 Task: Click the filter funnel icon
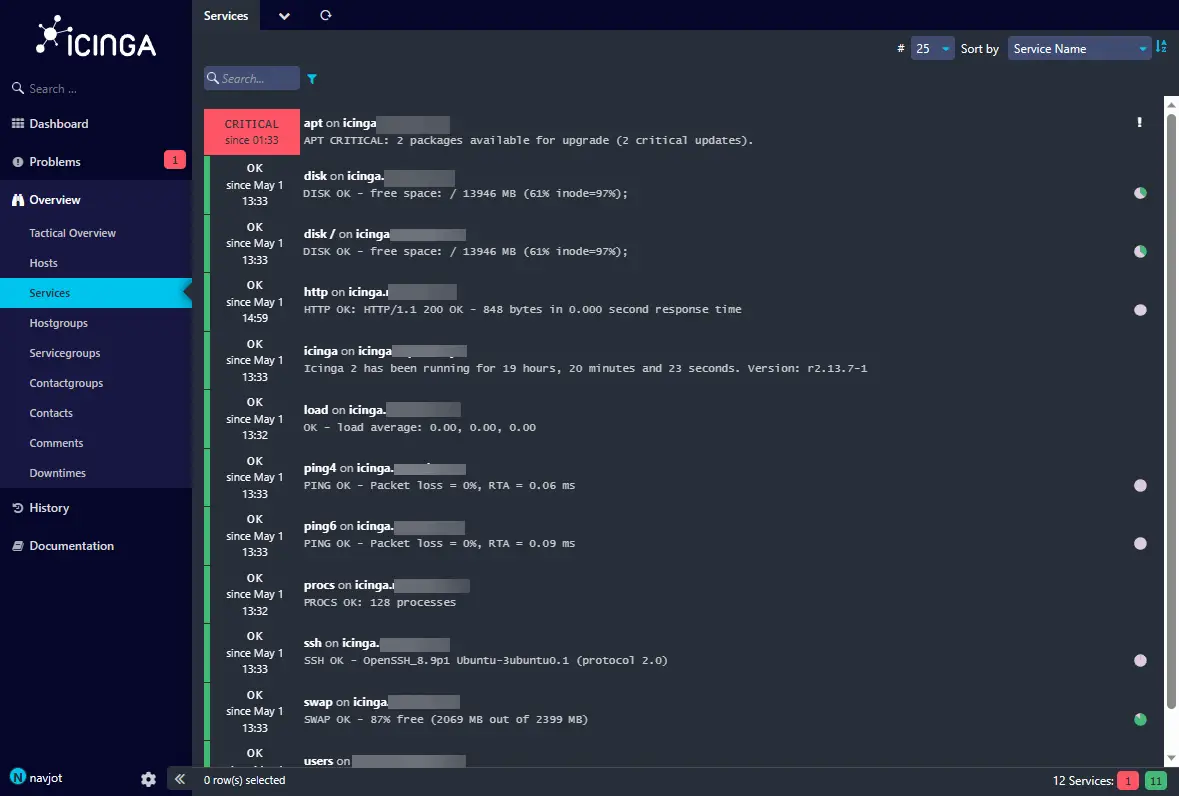tap(312, 79)
